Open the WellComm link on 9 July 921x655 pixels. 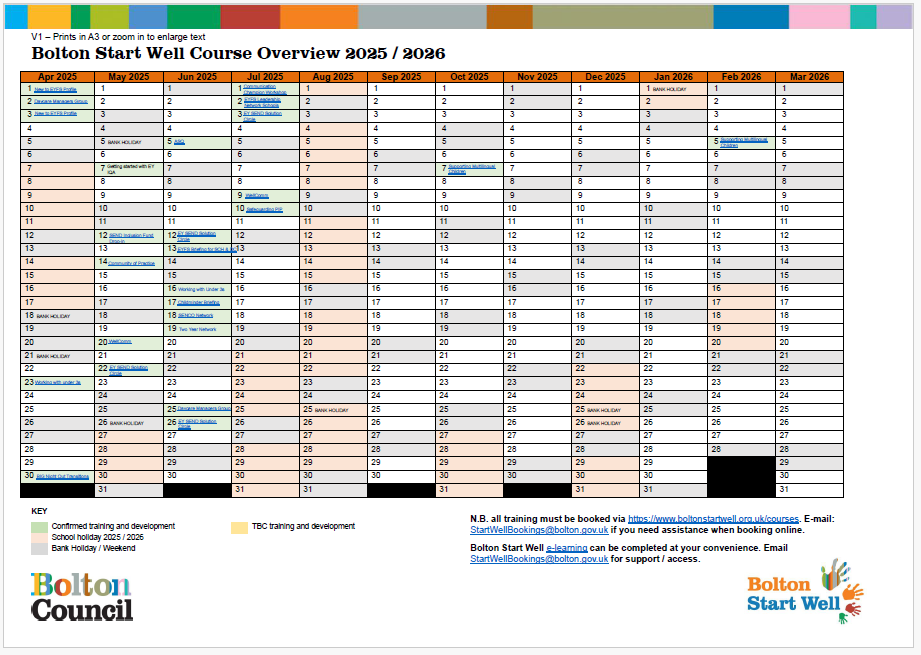click(257, 196)
